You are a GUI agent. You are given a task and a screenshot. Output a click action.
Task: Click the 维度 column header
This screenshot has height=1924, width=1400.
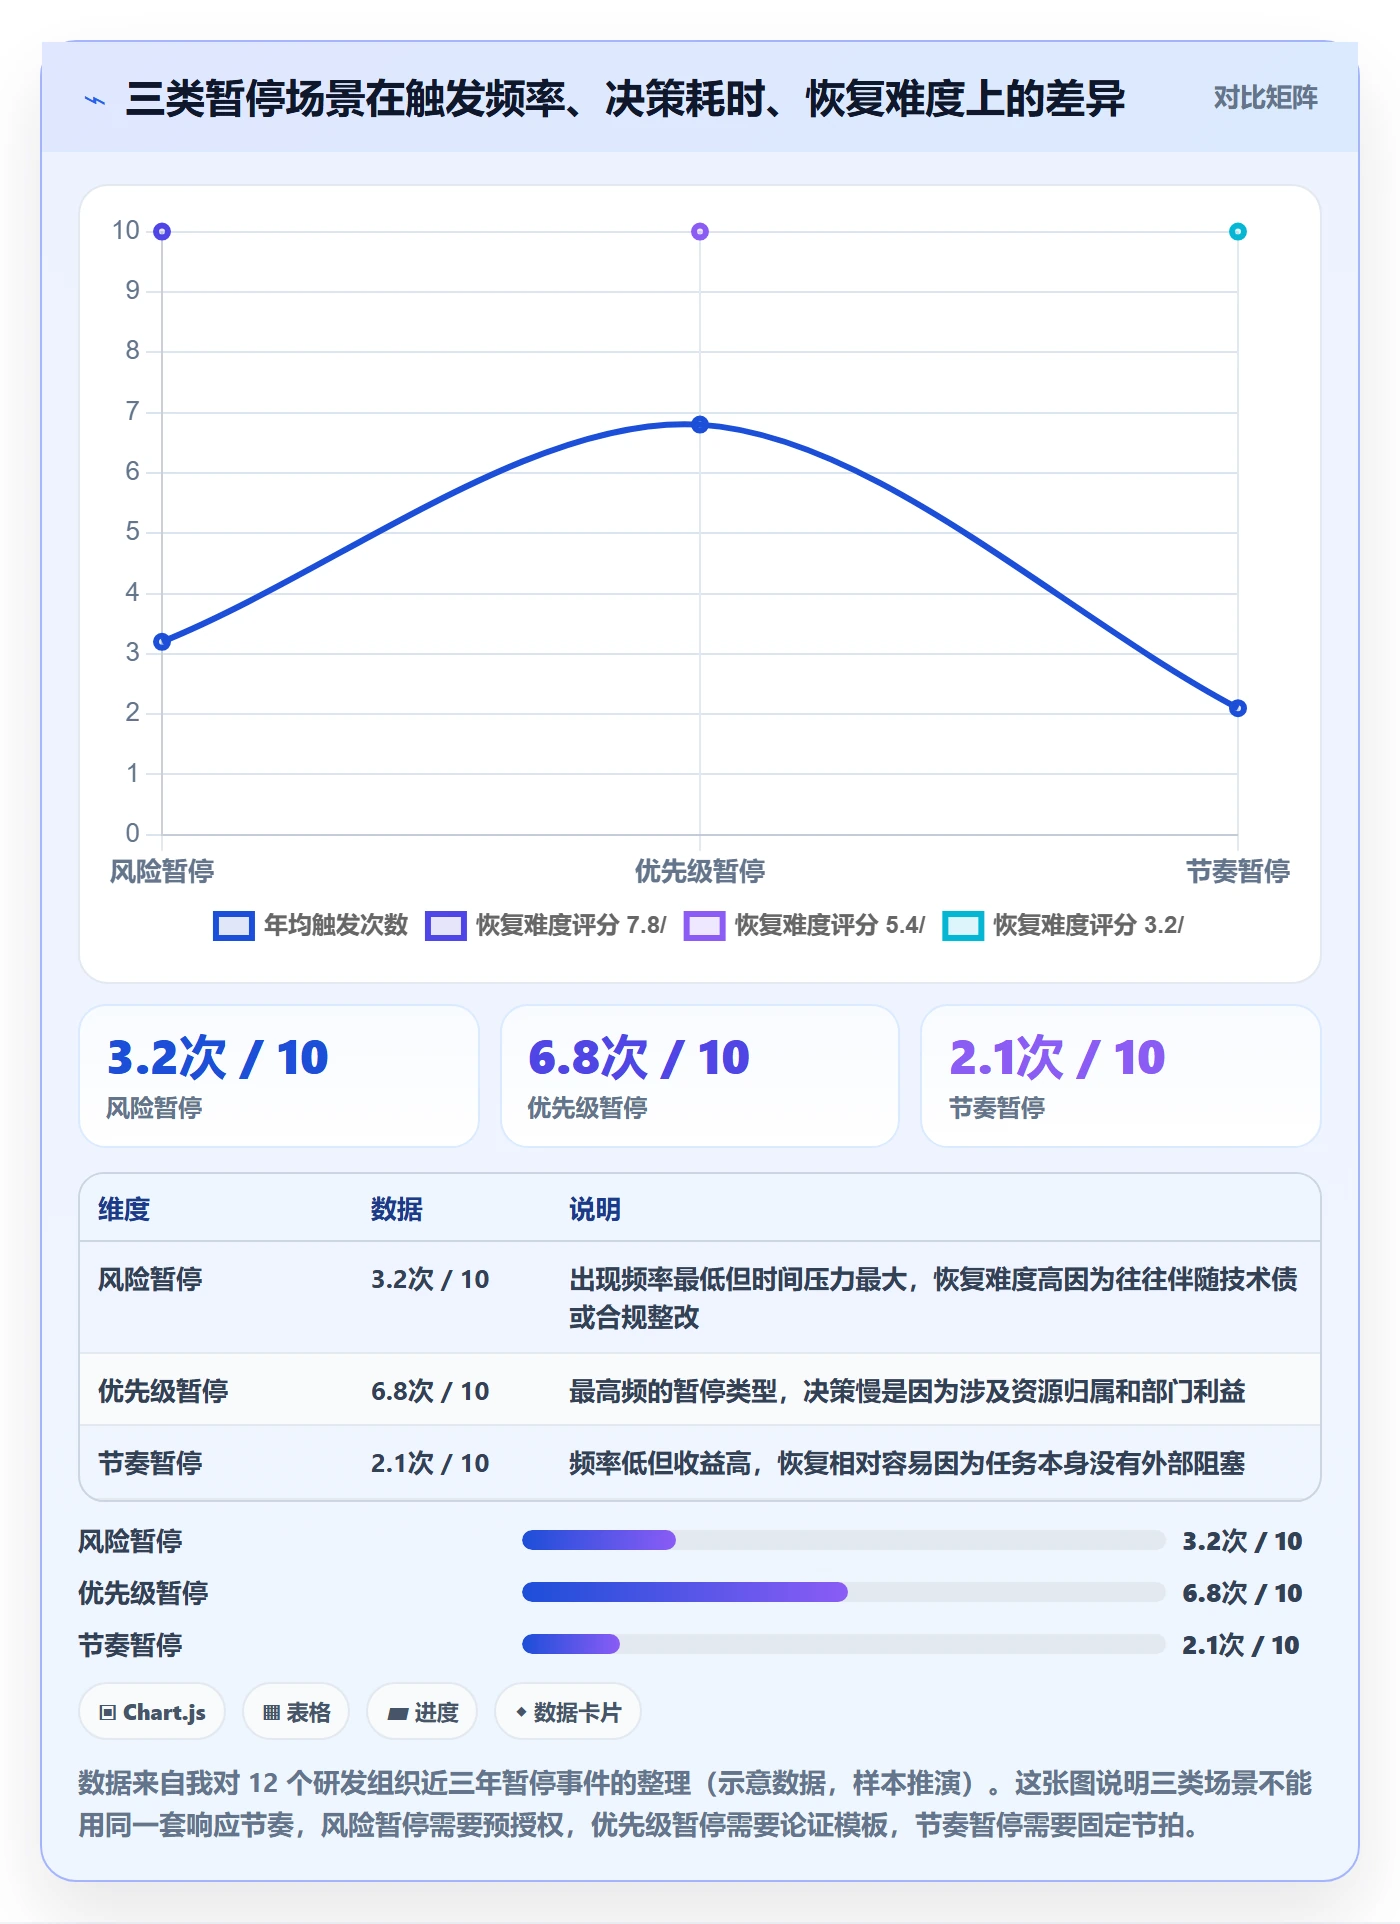point(124,1209)
